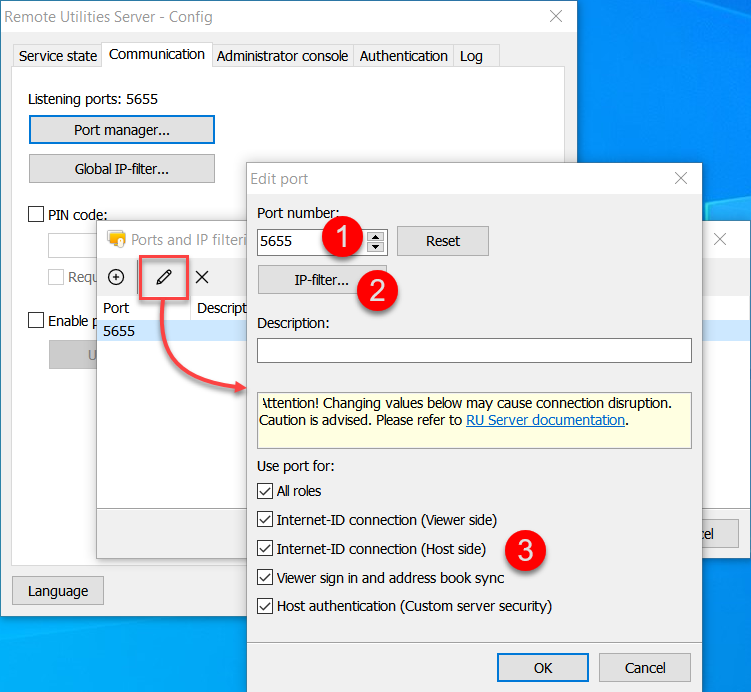Increase port number with up arrow
751x692 pixels.
tap(376, 236)
